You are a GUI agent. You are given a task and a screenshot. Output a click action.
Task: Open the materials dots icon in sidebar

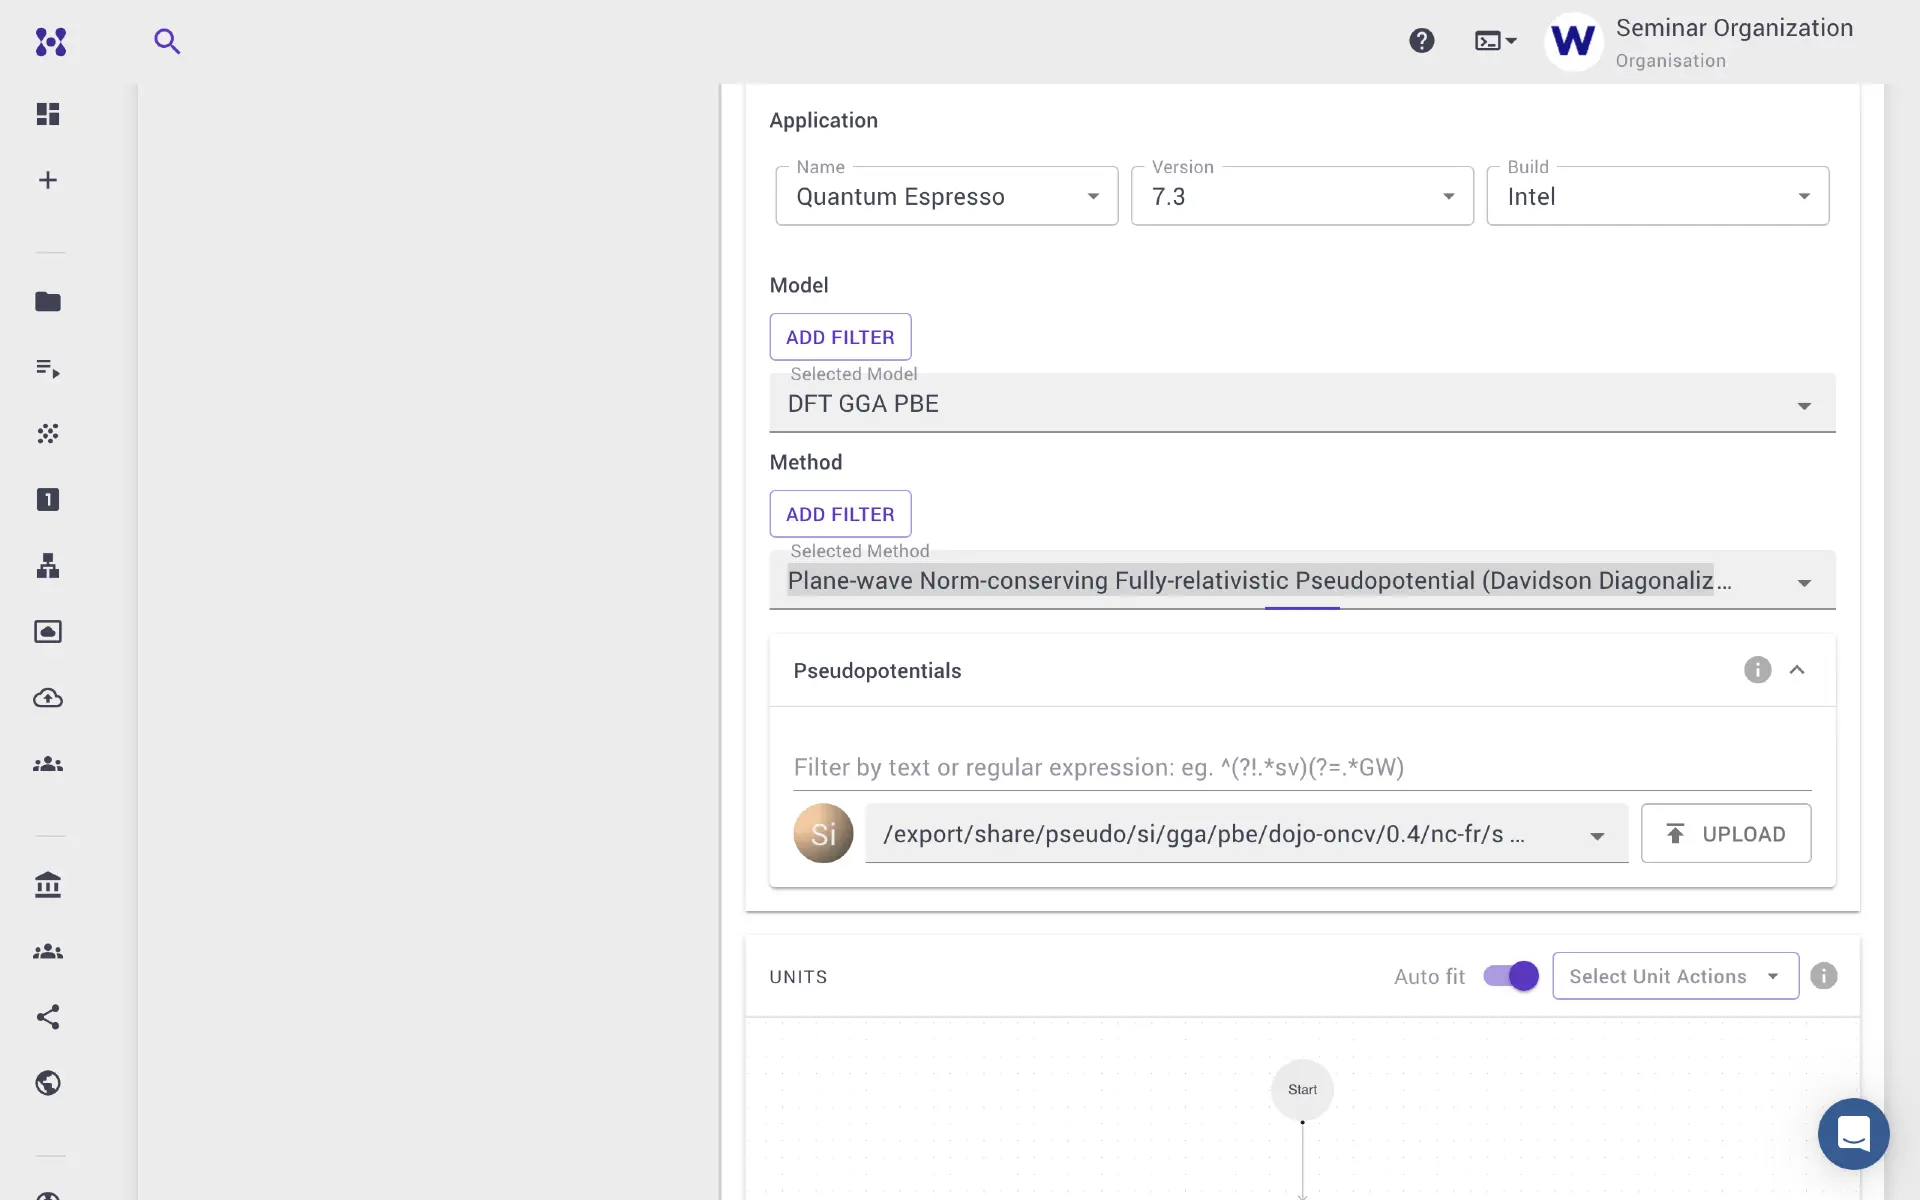(48, 434)
